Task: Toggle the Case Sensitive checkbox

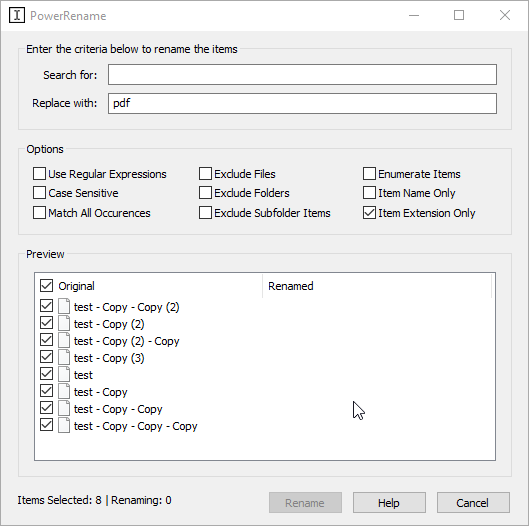Action: (x=39, y=193)
